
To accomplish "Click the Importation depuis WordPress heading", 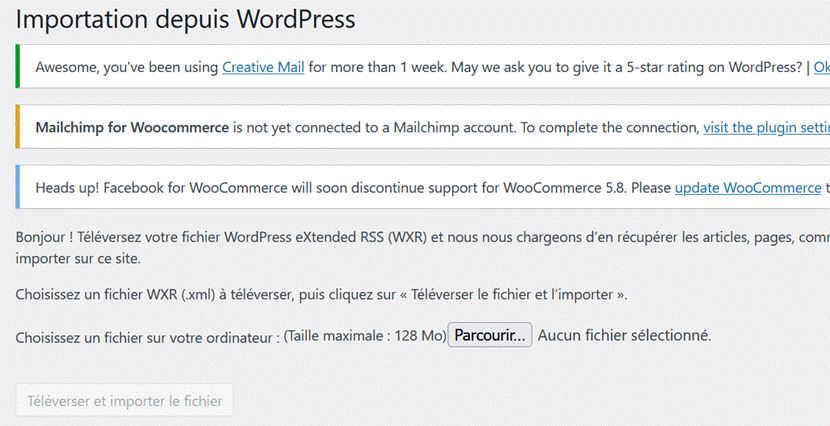I will [x=185, y=19].
